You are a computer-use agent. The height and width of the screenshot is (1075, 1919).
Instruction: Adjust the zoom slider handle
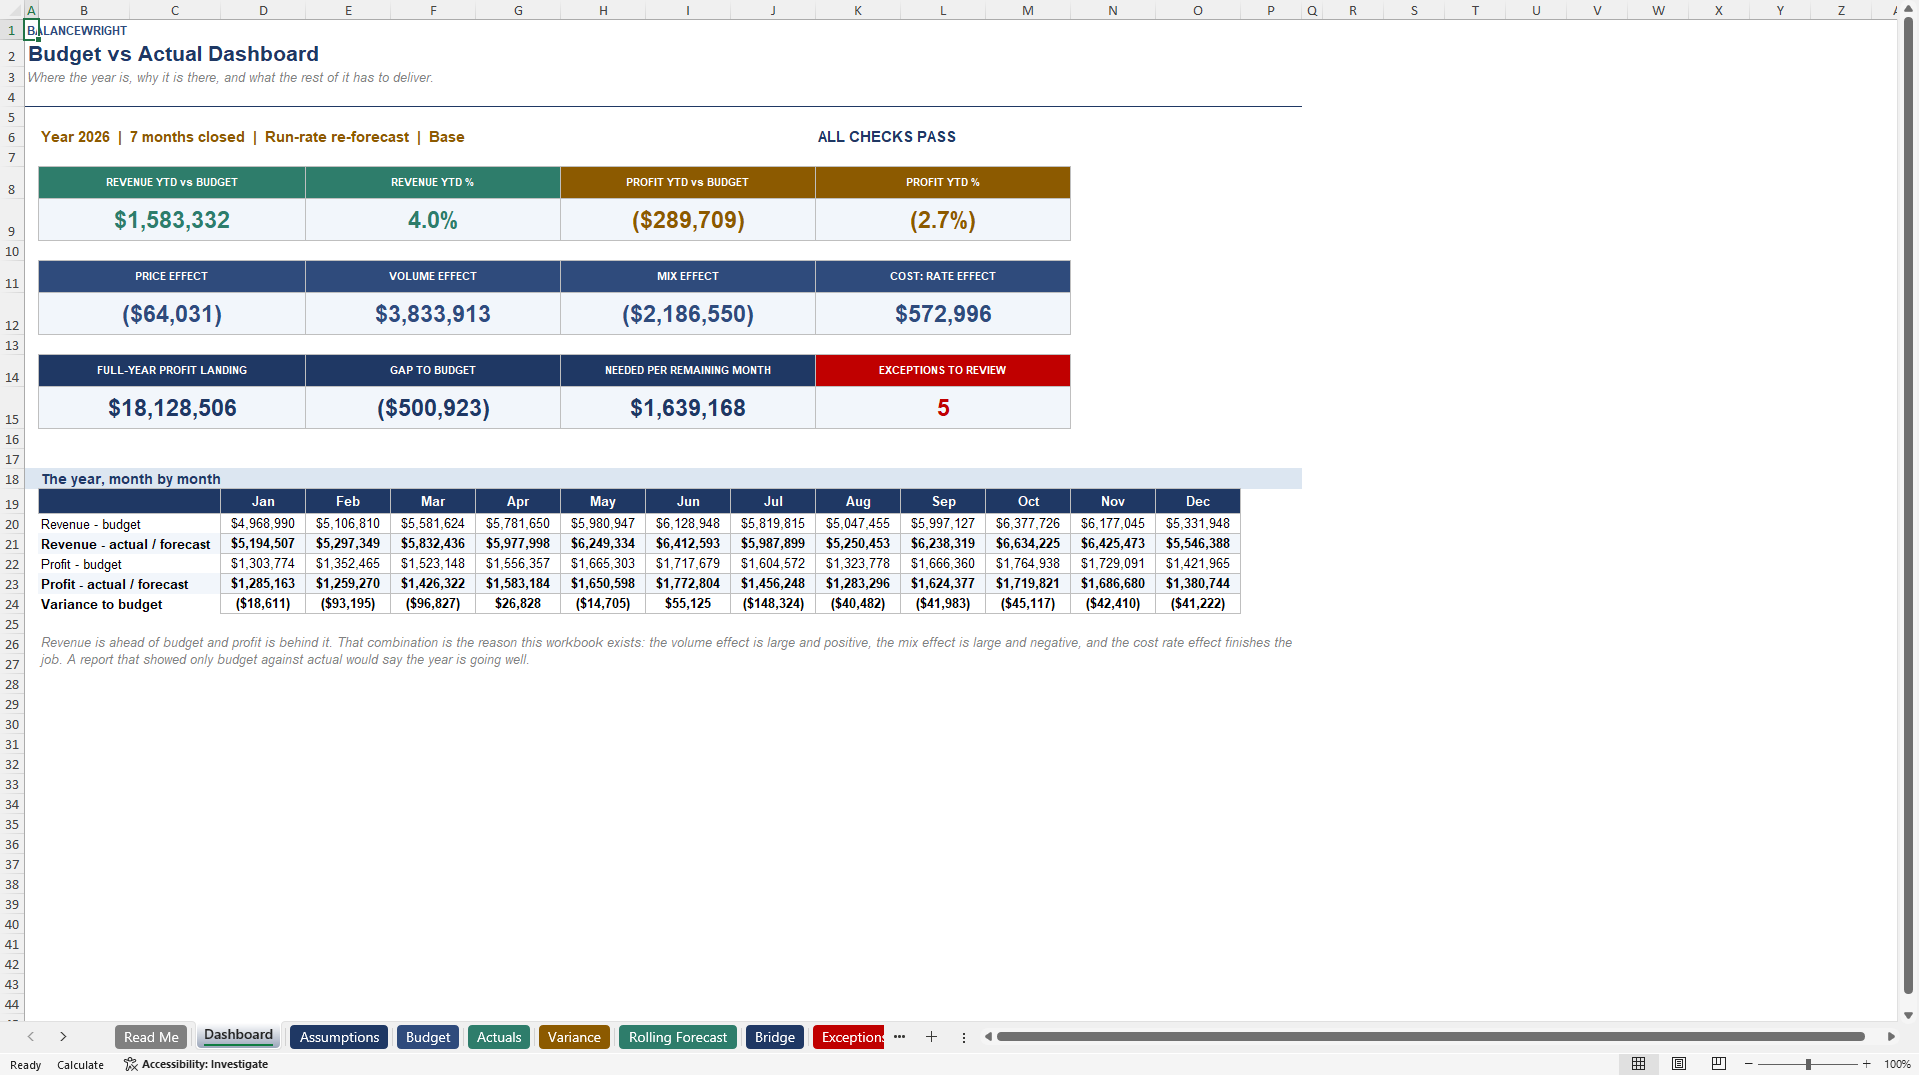[x=1808, y=1064]
